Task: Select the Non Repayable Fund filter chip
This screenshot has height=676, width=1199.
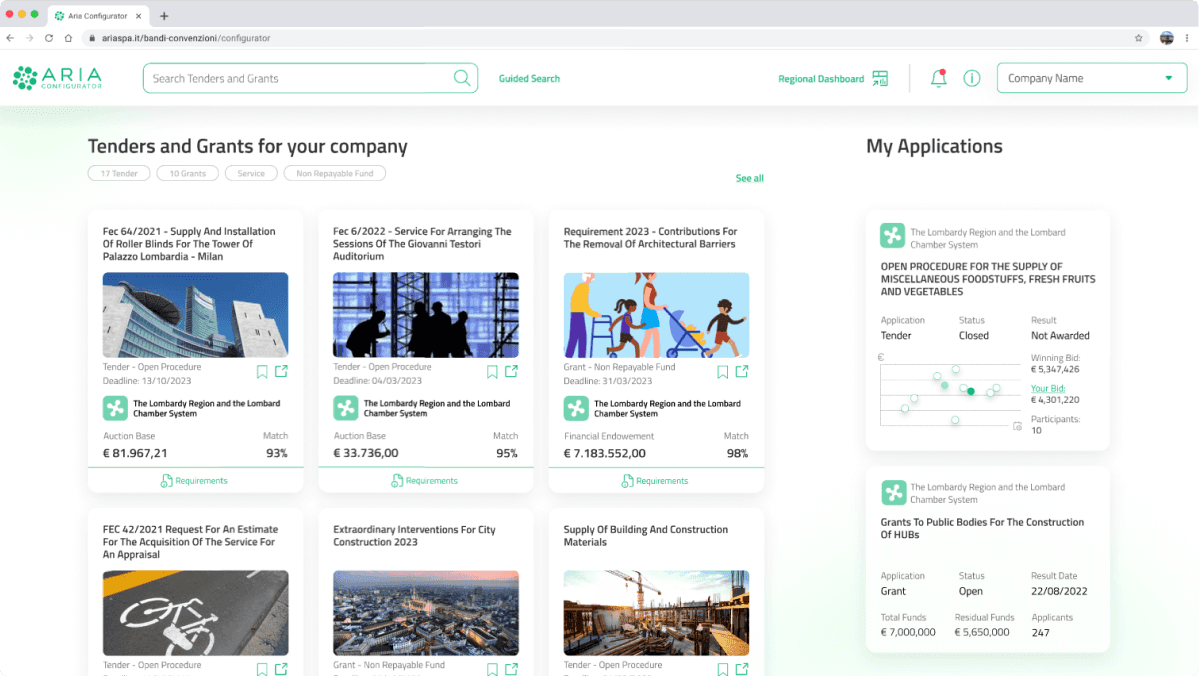Action: [335, 173]
